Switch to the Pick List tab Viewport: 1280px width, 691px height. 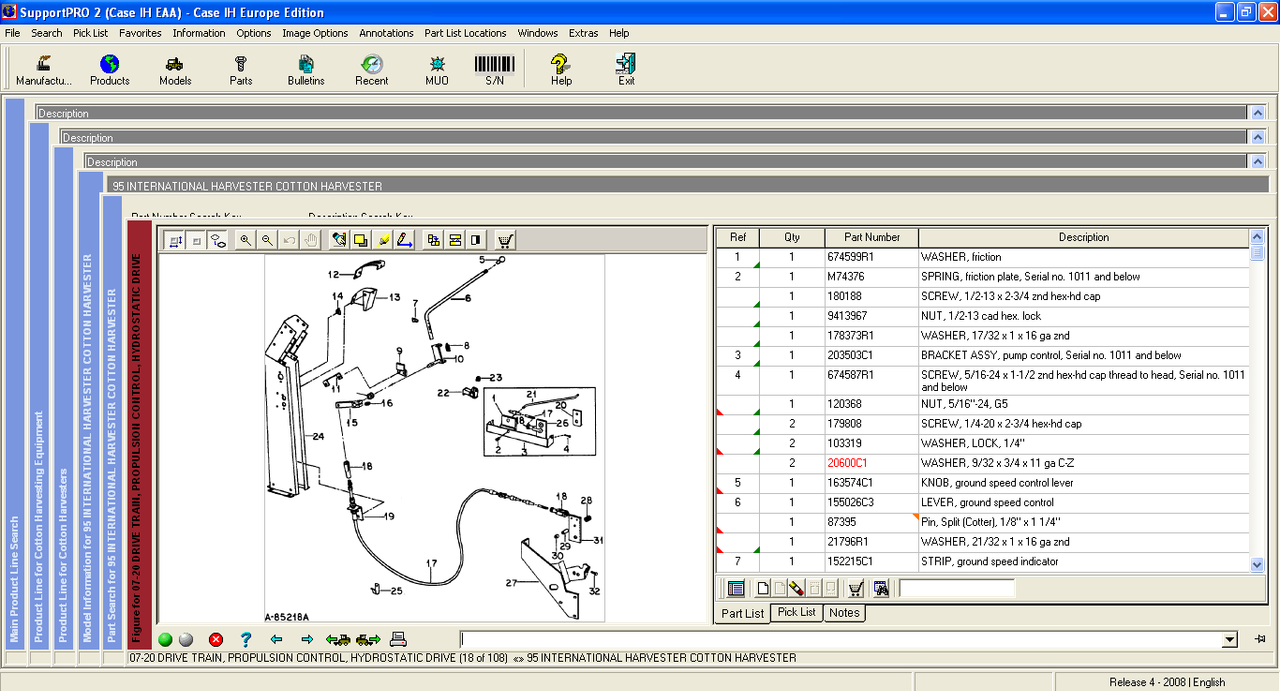[x=797, y=612]
